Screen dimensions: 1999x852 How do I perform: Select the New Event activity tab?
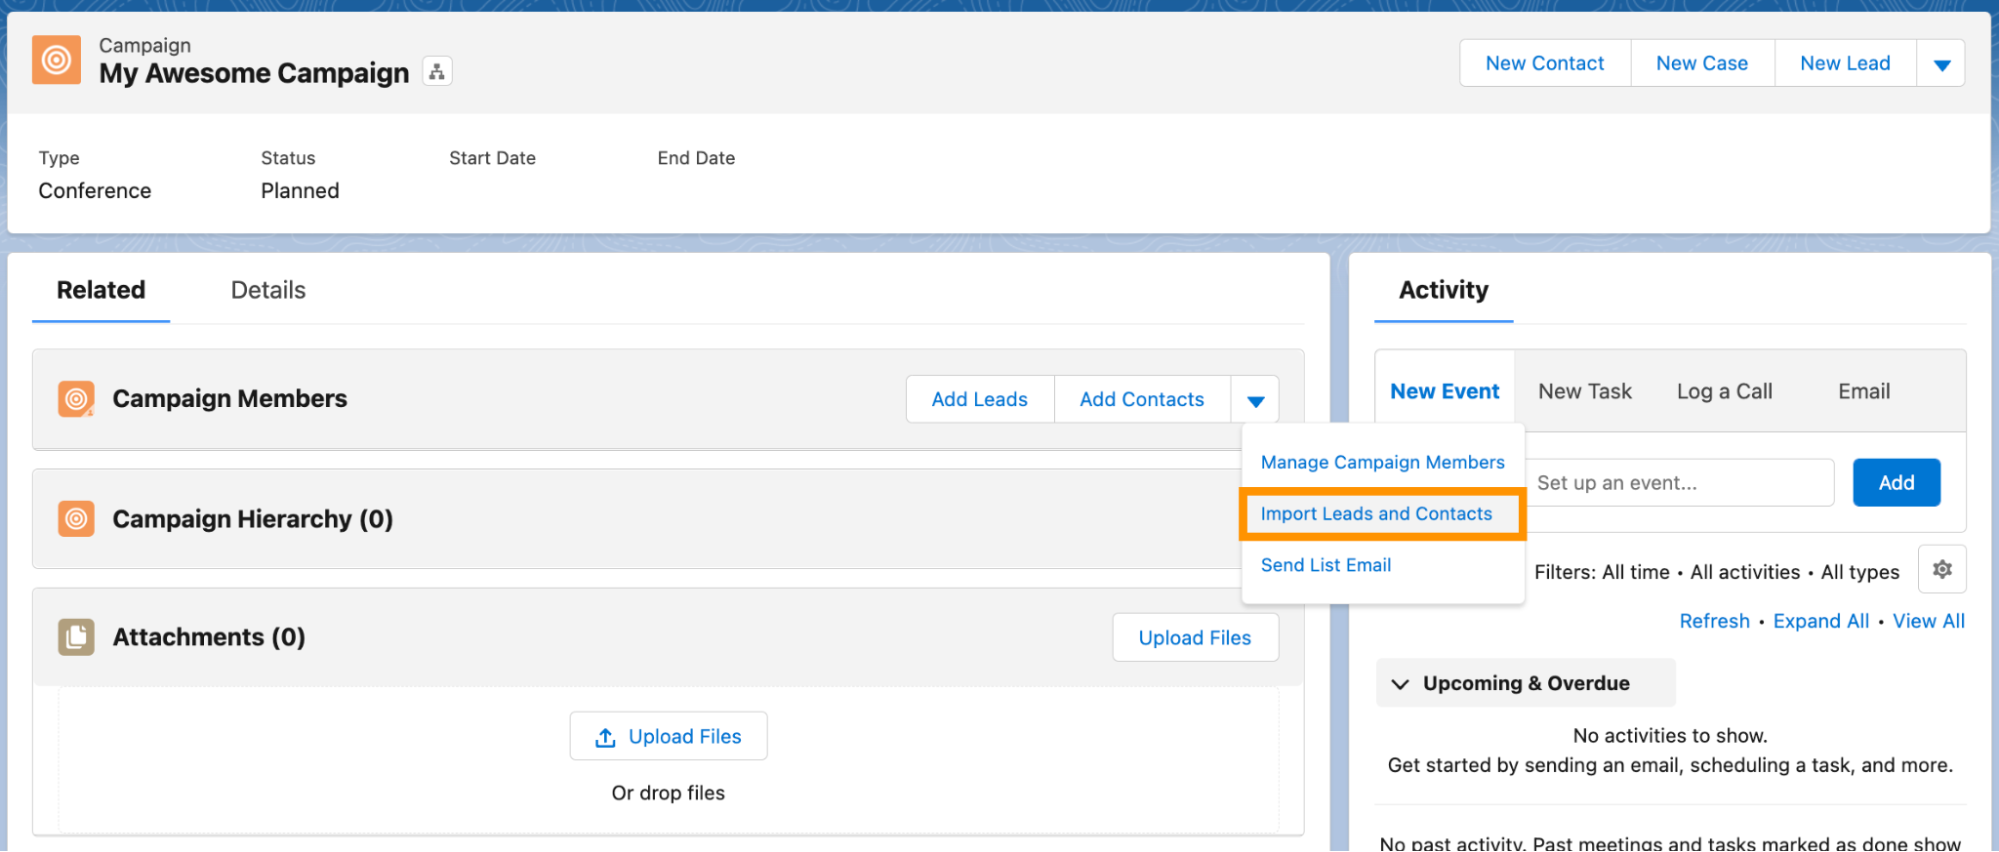click(x=1444, y=392)
